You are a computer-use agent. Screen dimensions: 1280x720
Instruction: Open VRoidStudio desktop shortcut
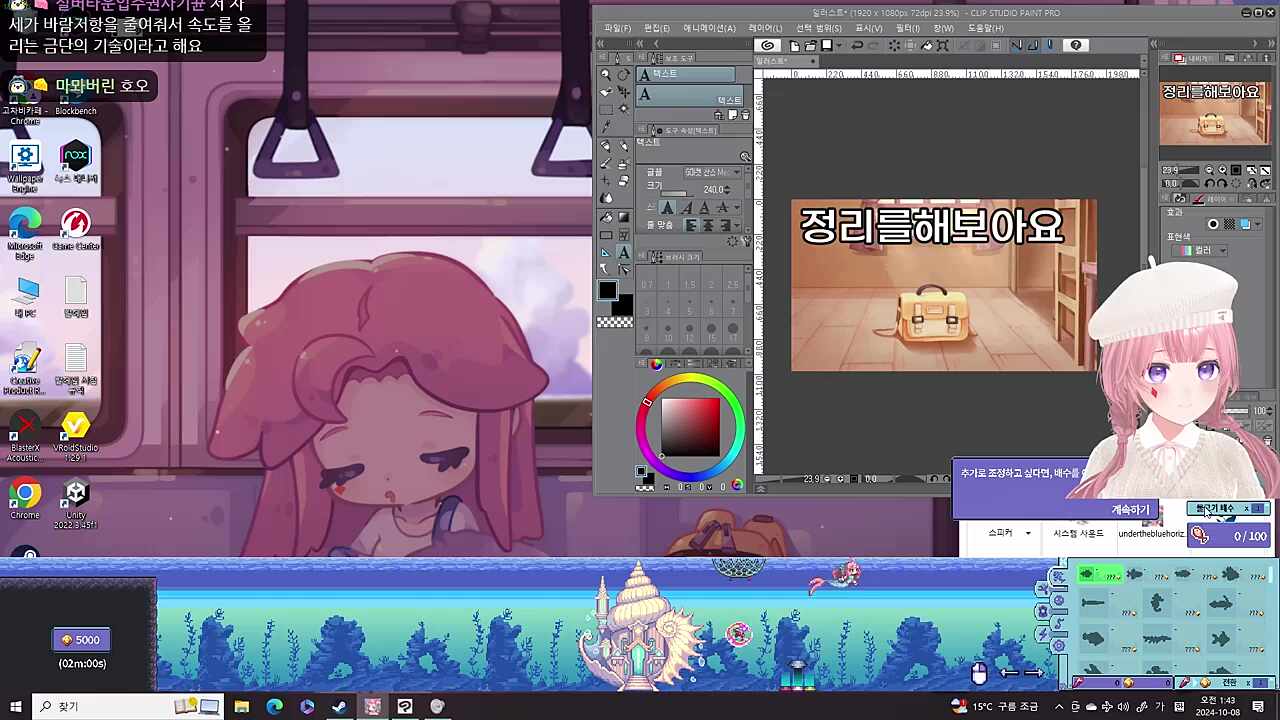coord(76,436)
